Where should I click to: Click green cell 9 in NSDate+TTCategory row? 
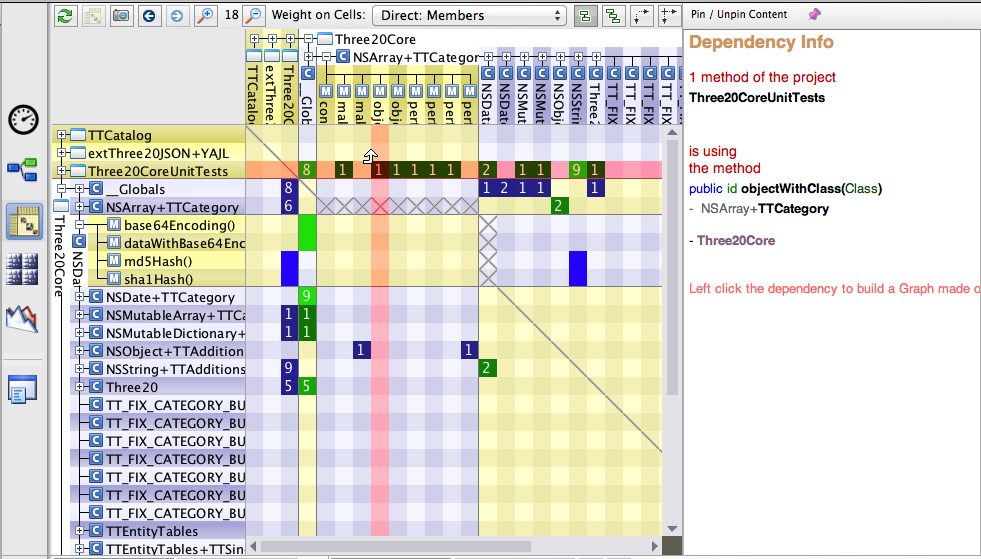coord(306,295)
